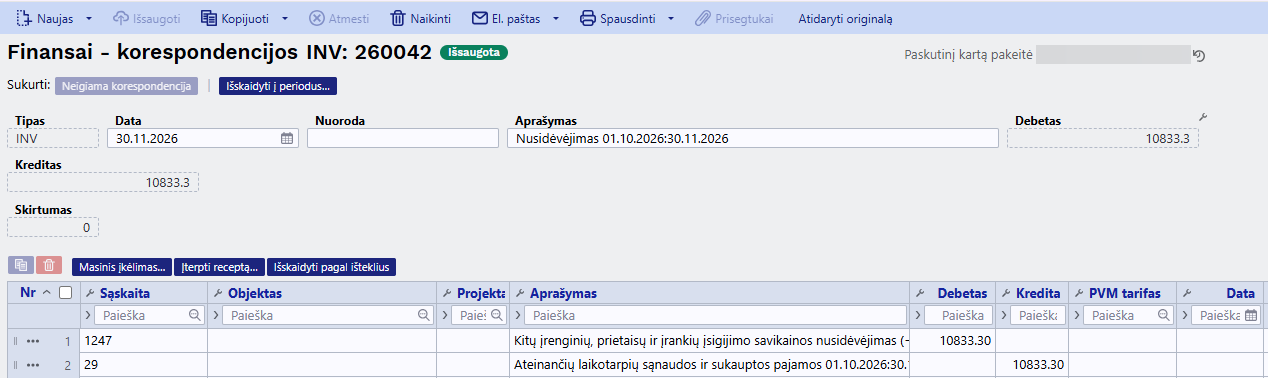Screen dimensions: 1268x378
Task: Open the three-dot menu on row 1
Action: pos(33,342)
